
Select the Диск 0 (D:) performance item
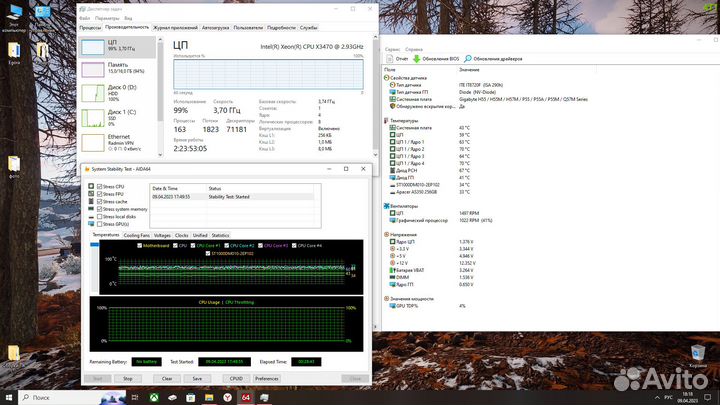pos(118,93)
